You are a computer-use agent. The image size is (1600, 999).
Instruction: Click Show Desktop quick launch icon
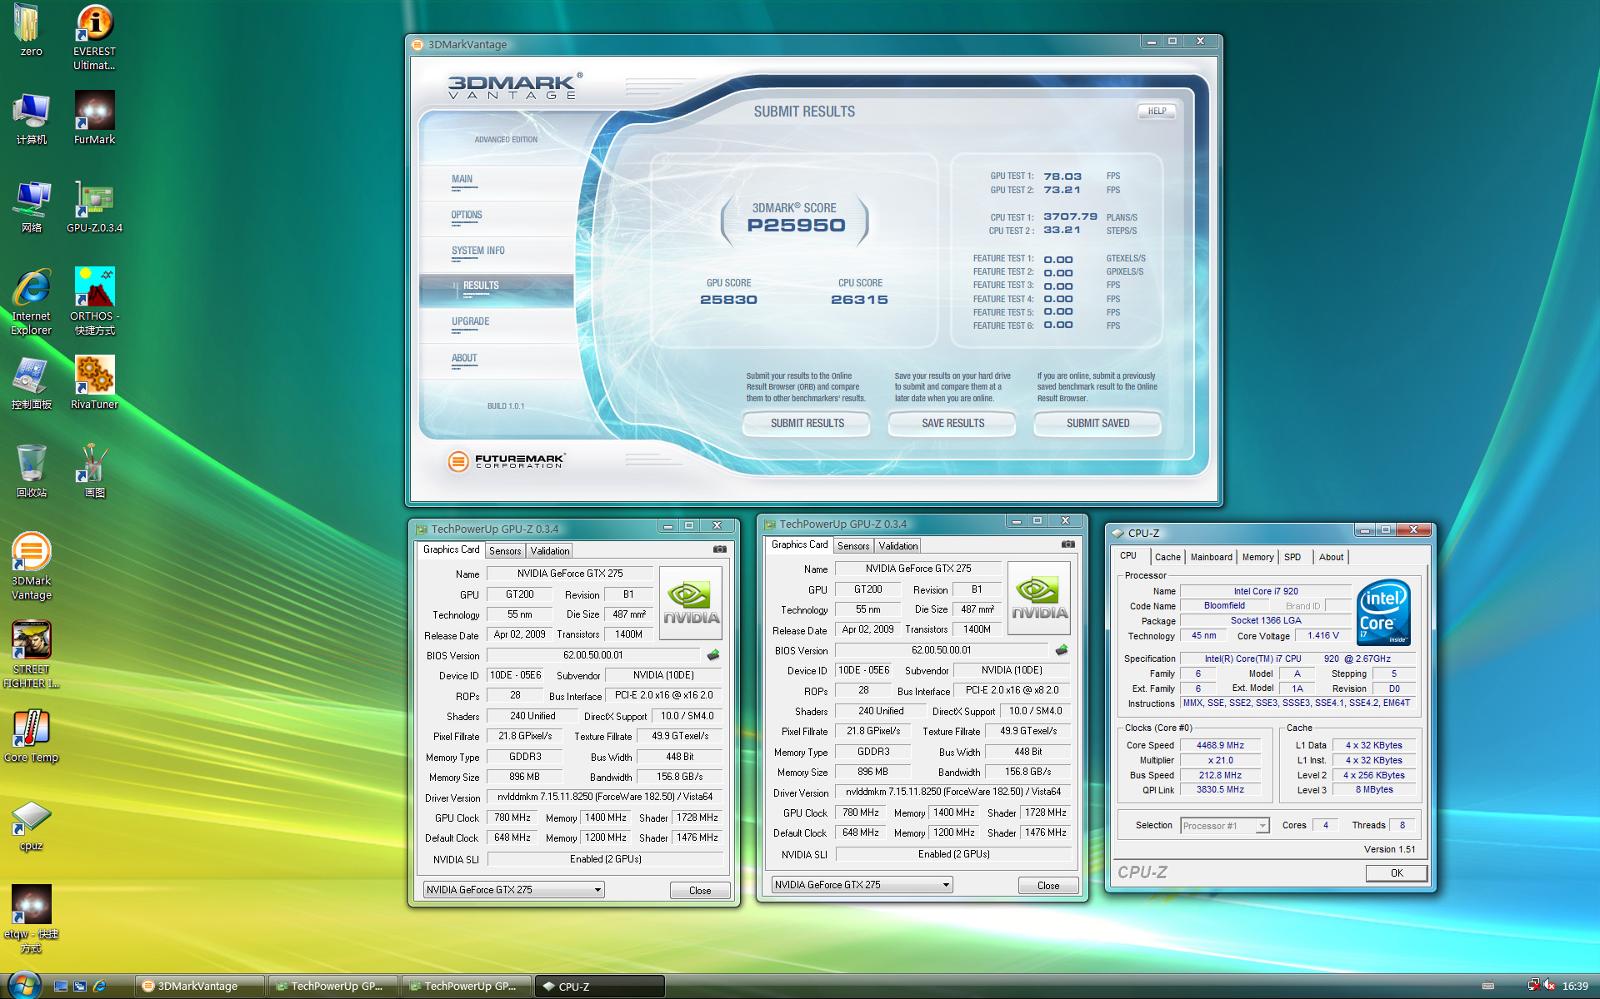click(x=60, y=986)
